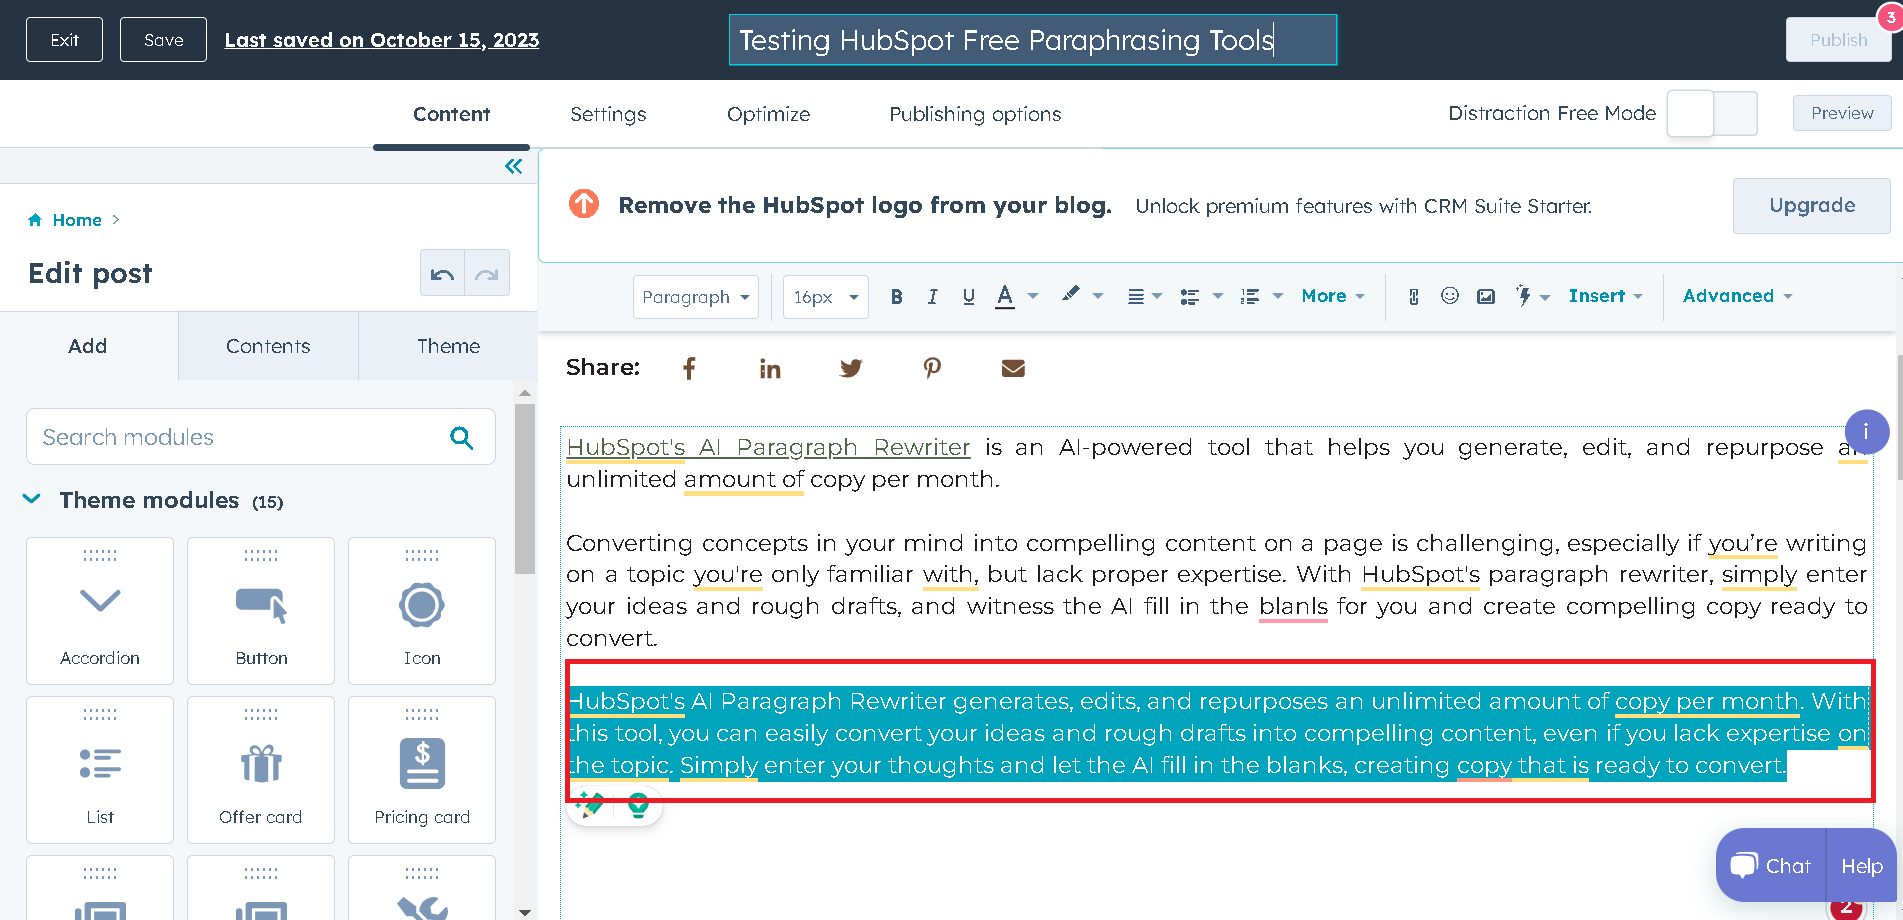Screen dimensions: 1903x920
Task: Share on Facebook icon
Action: 689,369
